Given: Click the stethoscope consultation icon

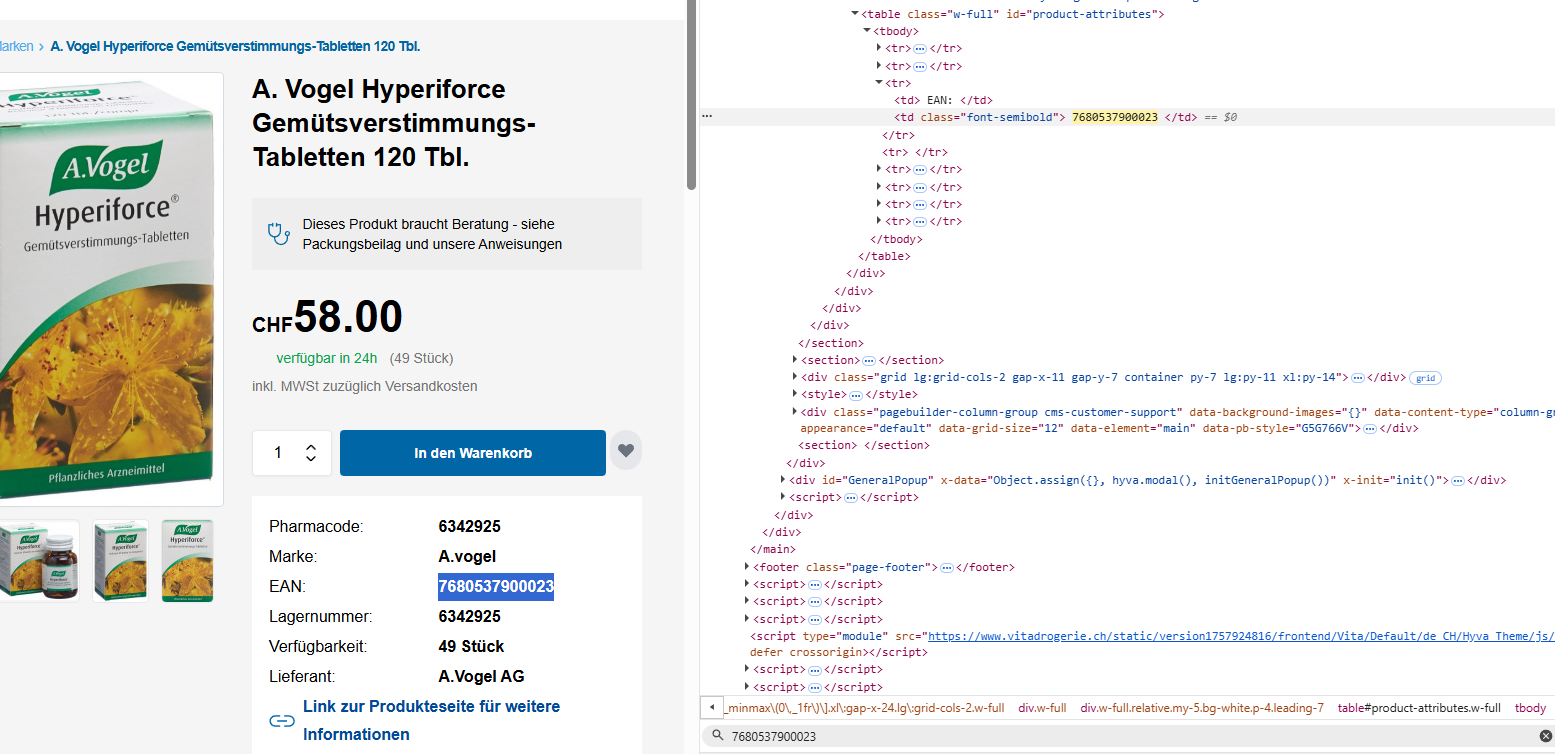Looking at the screenshot, I should tap(278, 234).
